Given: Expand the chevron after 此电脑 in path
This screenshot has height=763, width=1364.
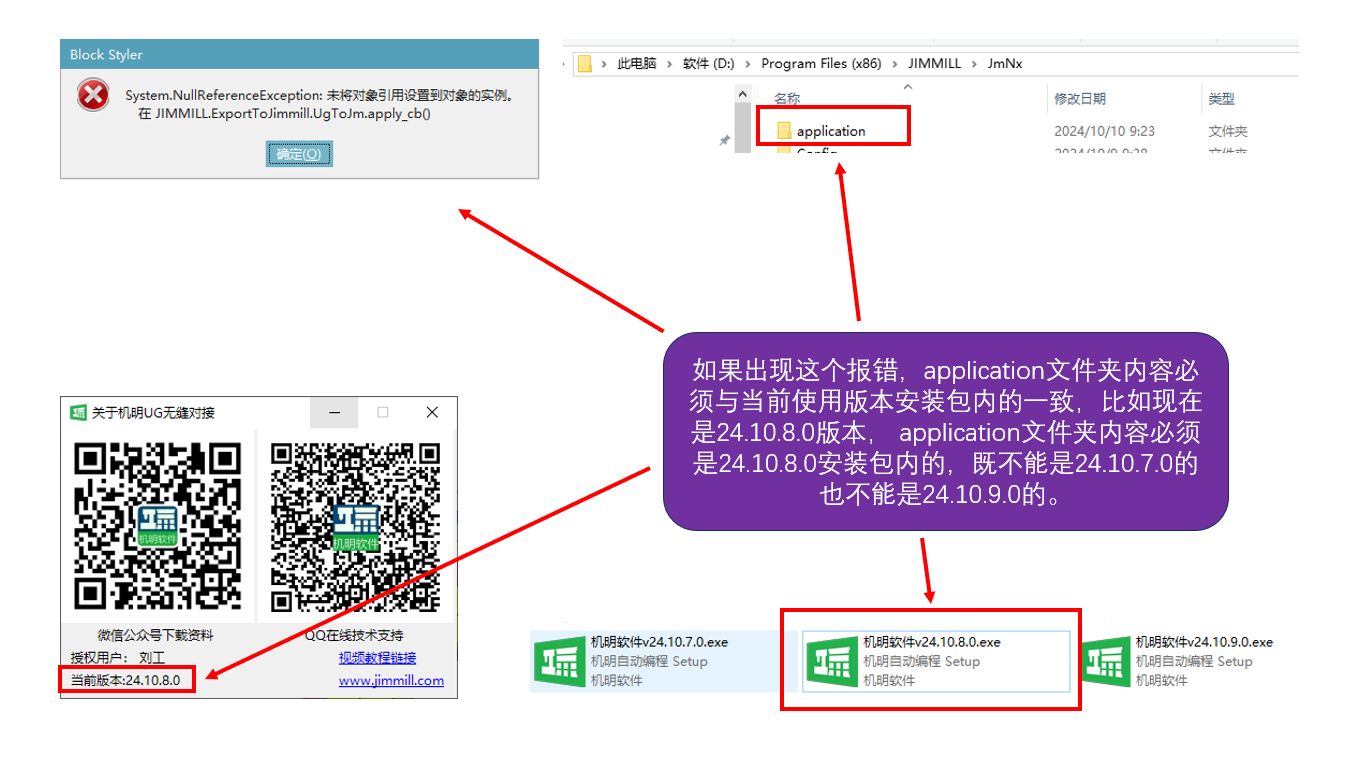Looking at the screenshot, I should 670,63.
